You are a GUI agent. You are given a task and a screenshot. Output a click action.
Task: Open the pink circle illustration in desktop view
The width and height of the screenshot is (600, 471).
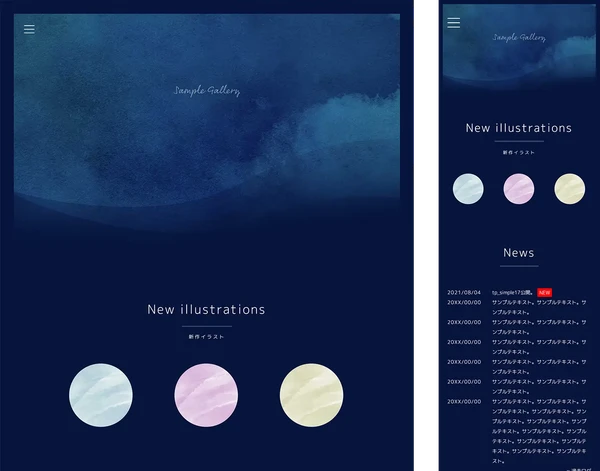click(x=206, y=395)
